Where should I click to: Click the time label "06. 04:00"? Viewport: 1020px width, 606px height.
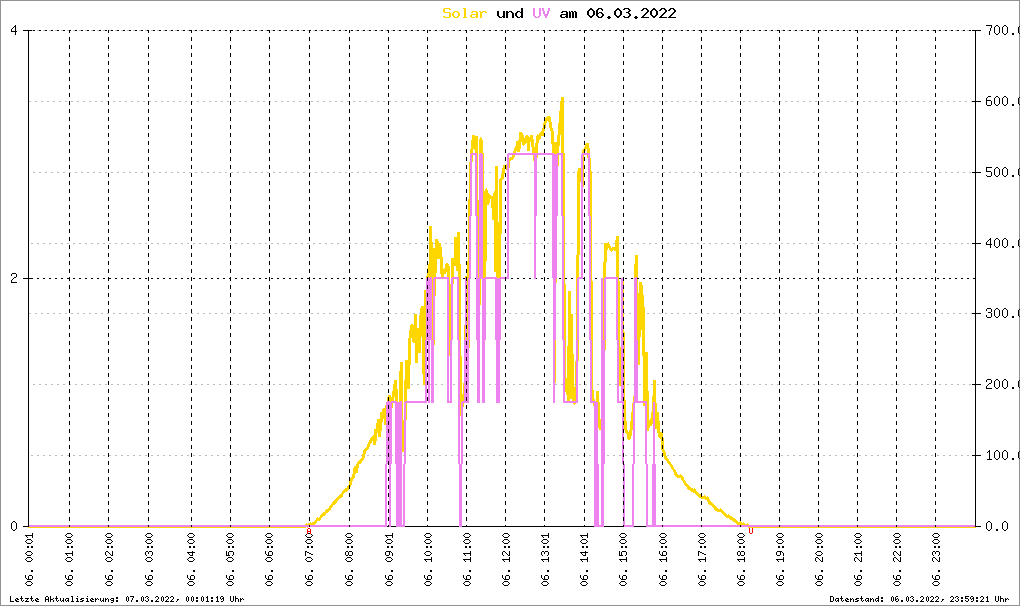pyautogui.click(x=191, y=560)
